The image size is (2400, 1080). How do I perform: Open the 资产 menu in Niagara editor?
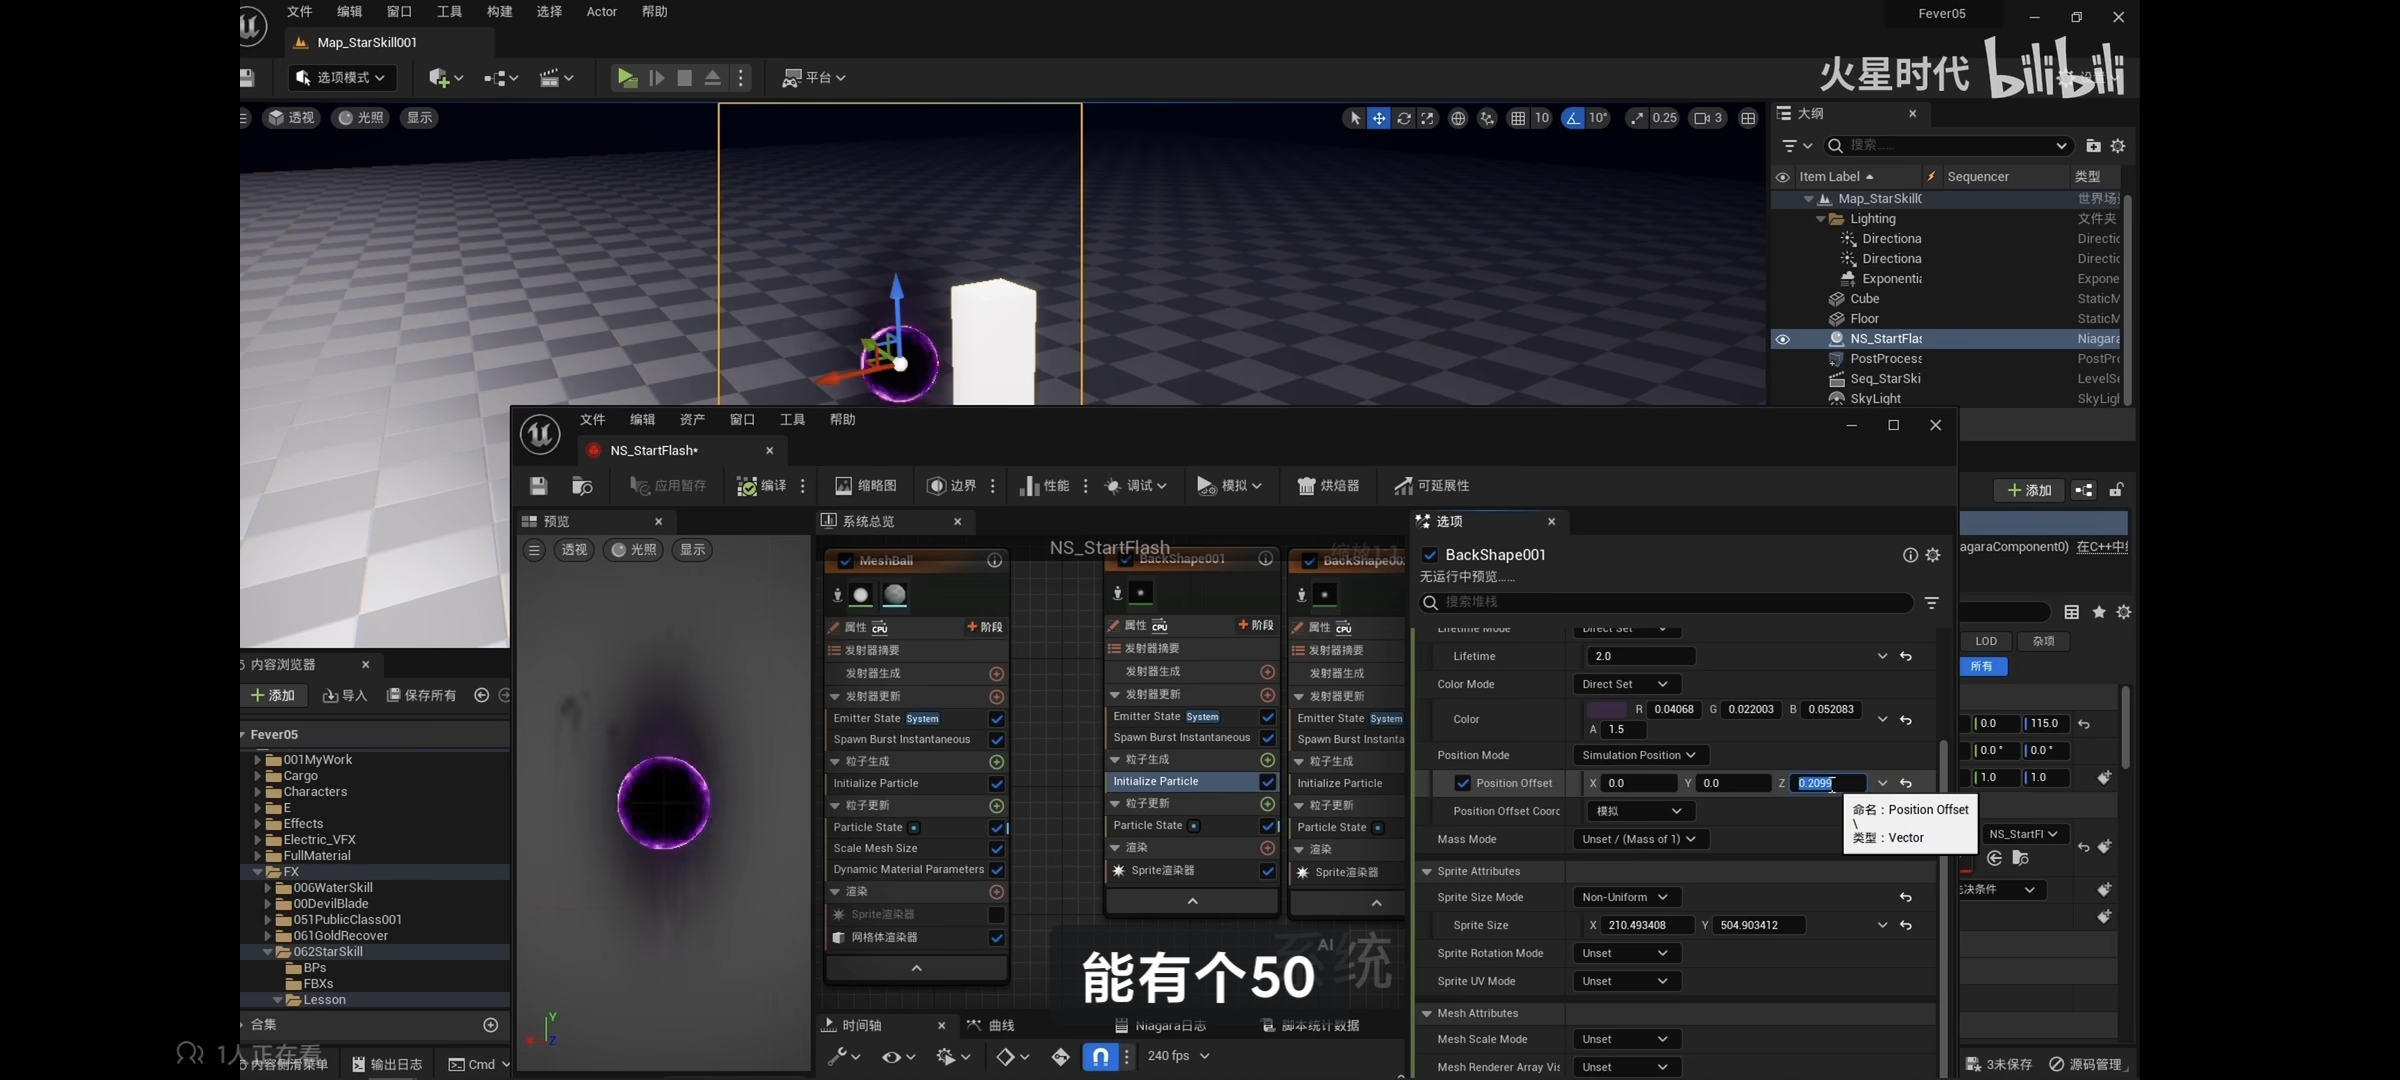(692, 420)
